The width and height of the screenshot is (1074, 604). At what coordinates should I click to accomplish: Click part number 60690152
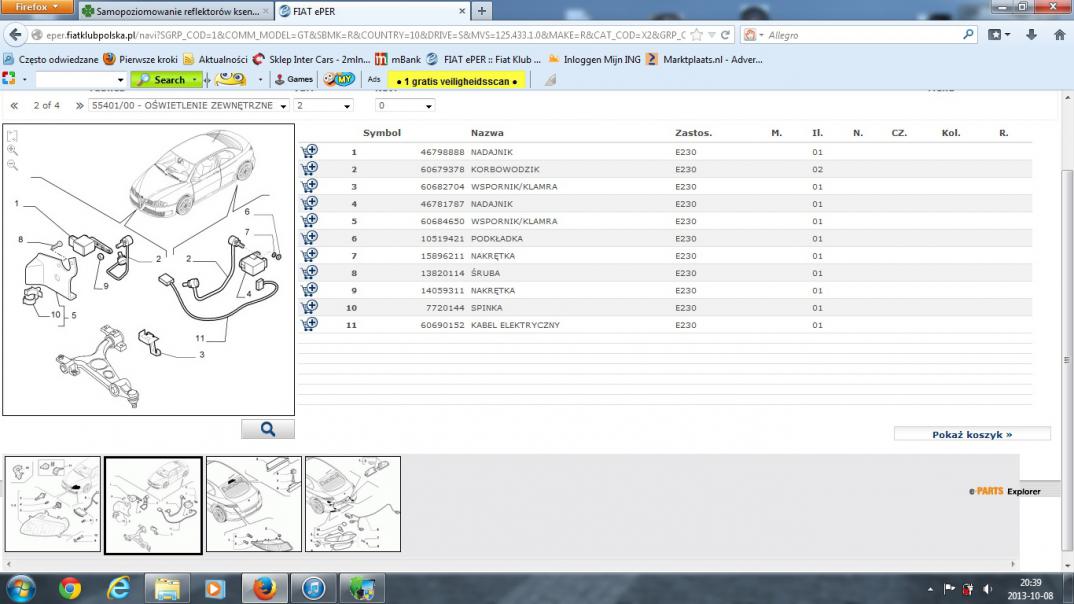pyautogui.click(x=442, y=325)
